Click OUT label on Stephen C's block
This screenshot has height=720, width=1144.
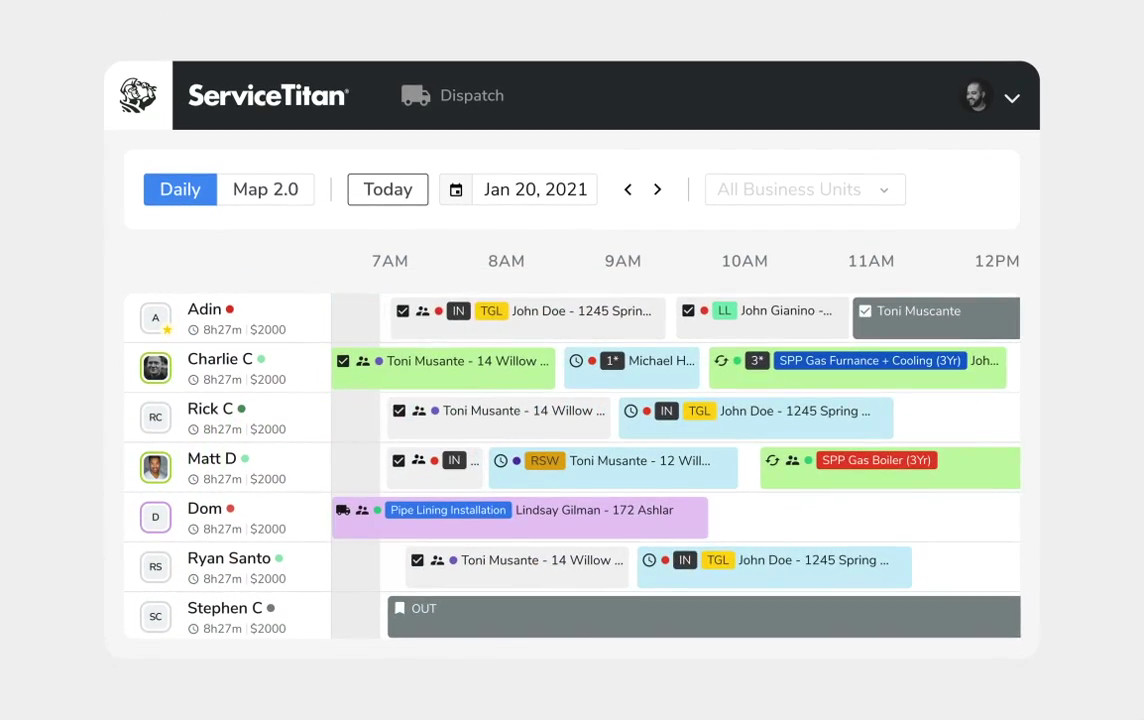coord(424,608)
